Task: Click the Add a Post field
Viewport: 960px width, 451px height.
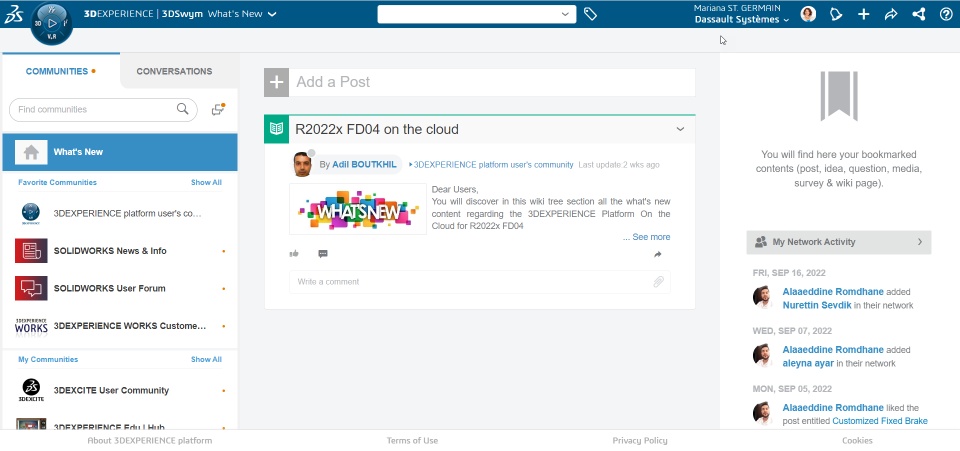Action: 492,82
